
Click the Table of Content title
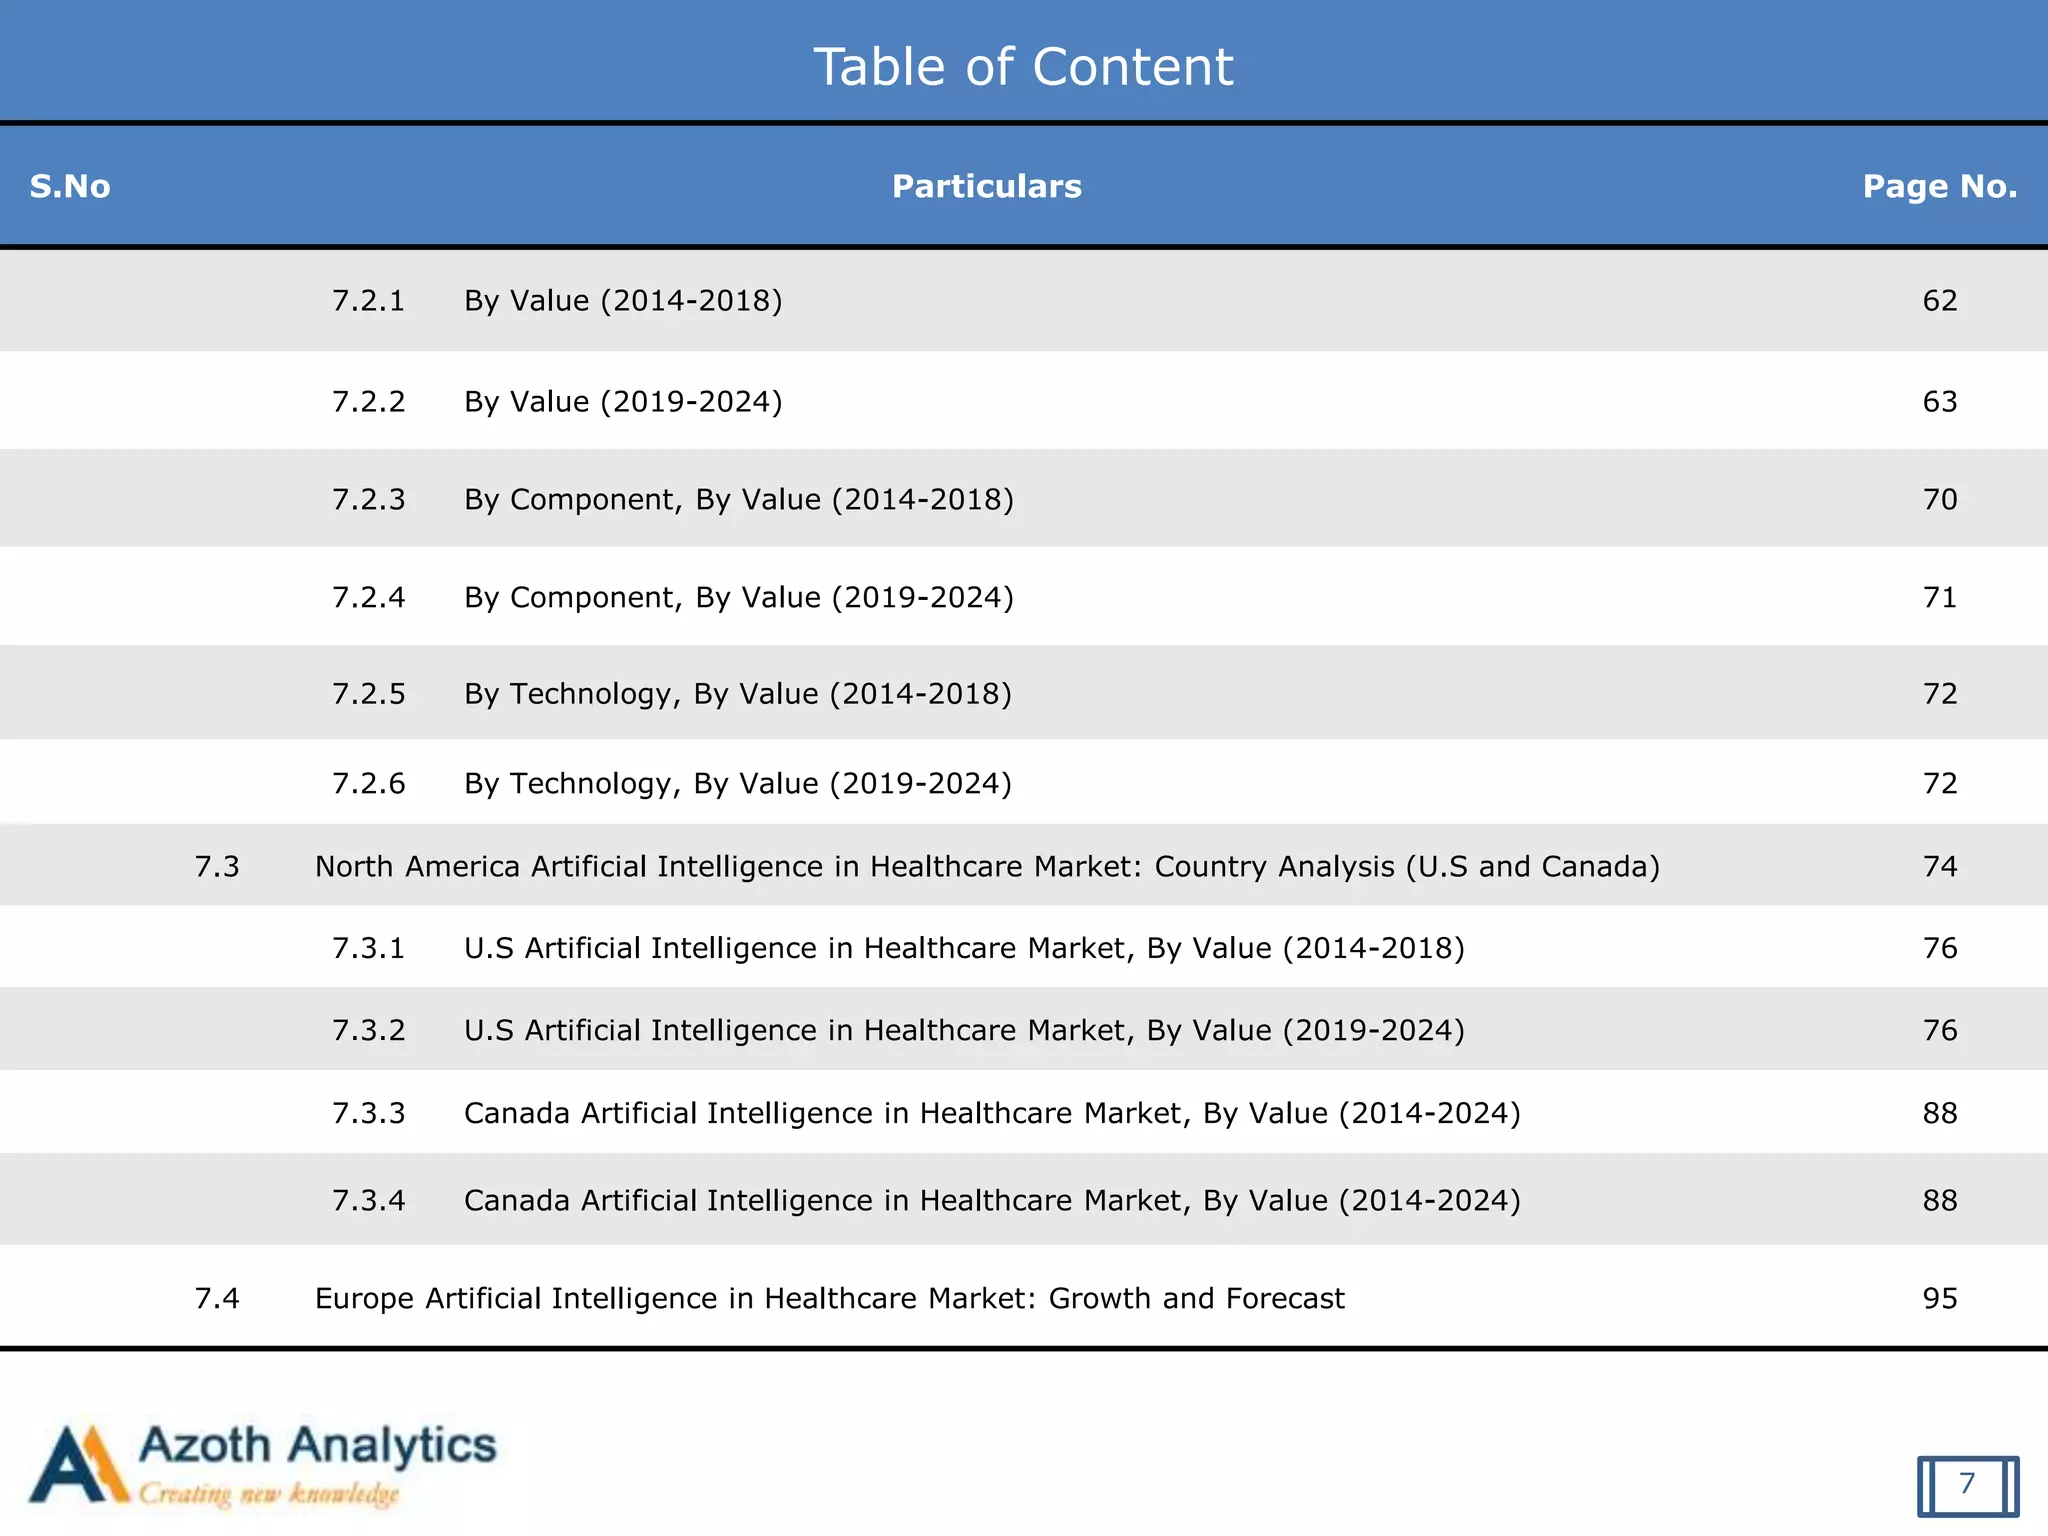point(1023,67)
